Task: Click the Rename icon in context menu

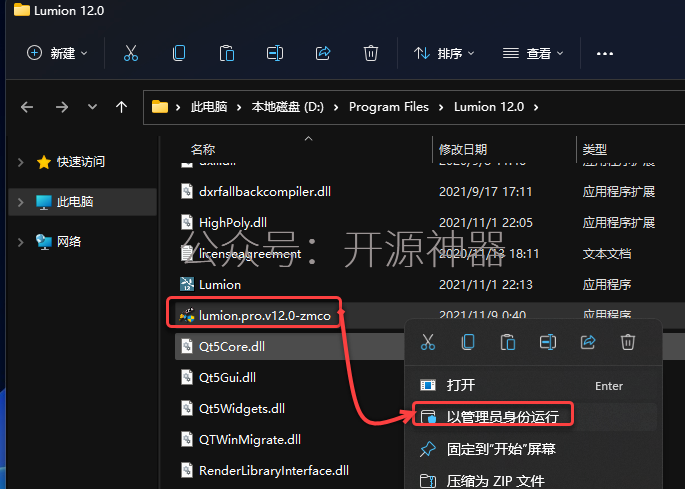Action: pos(548,342)
